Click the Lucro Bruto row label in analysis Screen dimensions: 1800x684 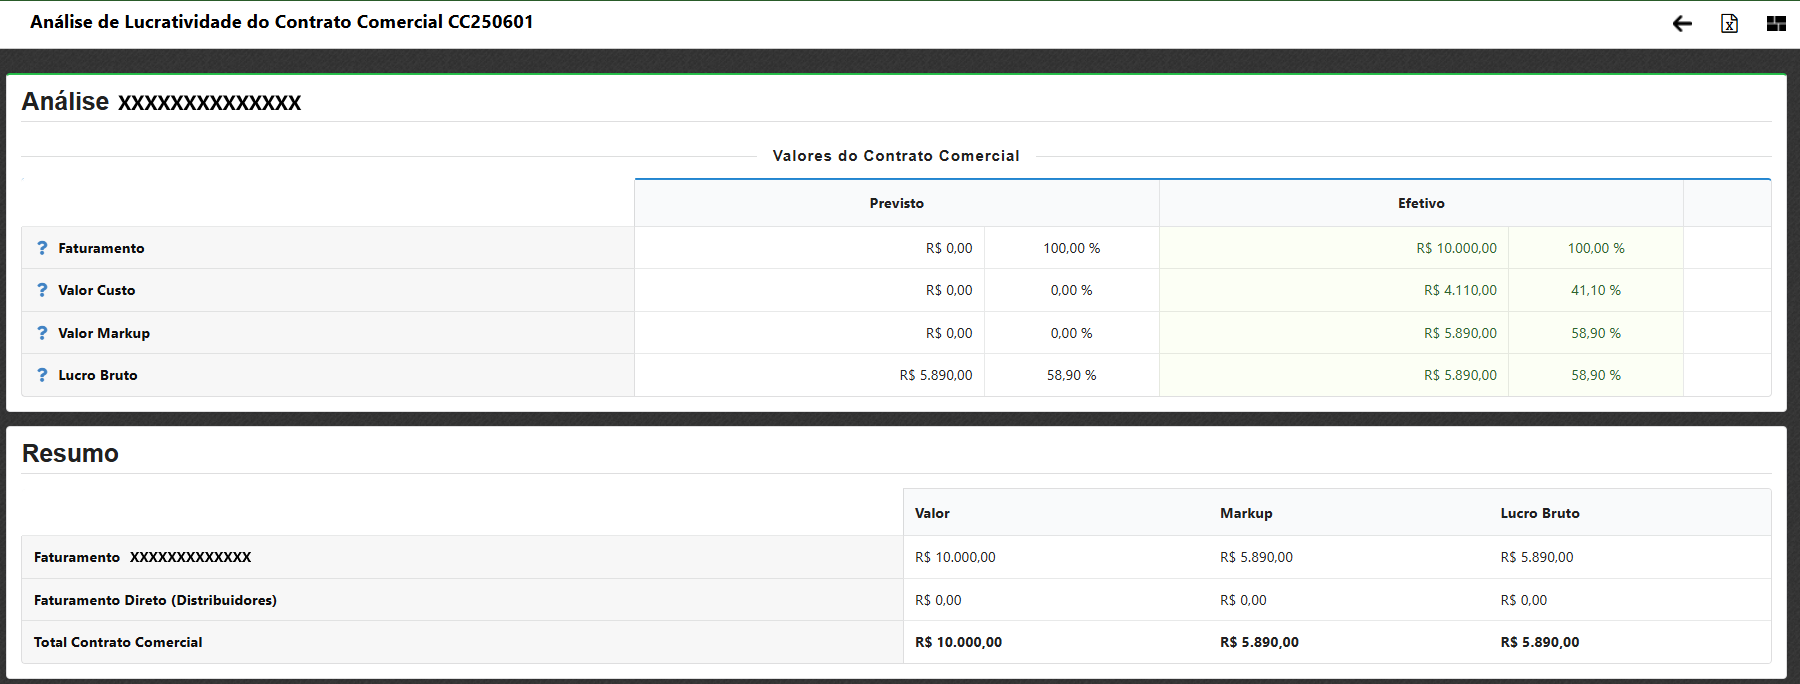[98, 375]
